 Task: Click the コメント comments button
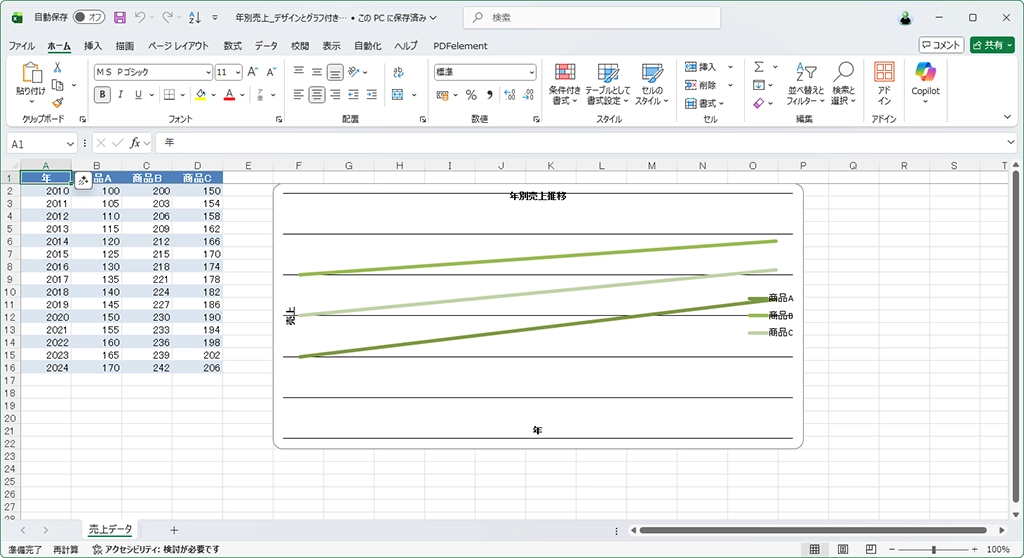[941, 45]
